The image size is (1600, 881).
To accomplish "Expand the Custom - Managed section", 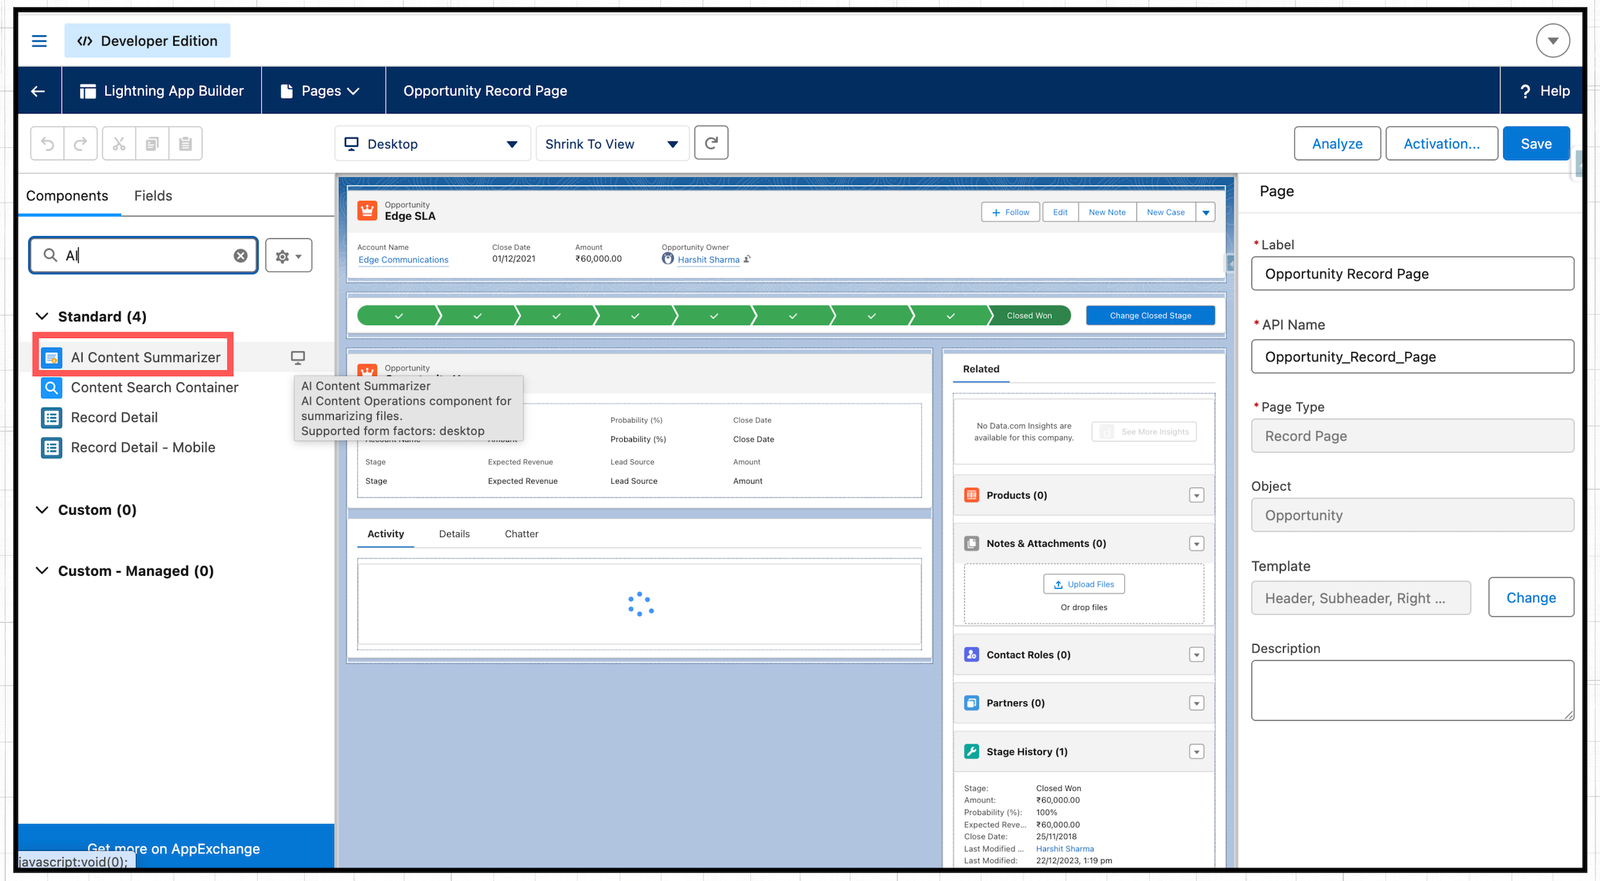I will 42,571.
